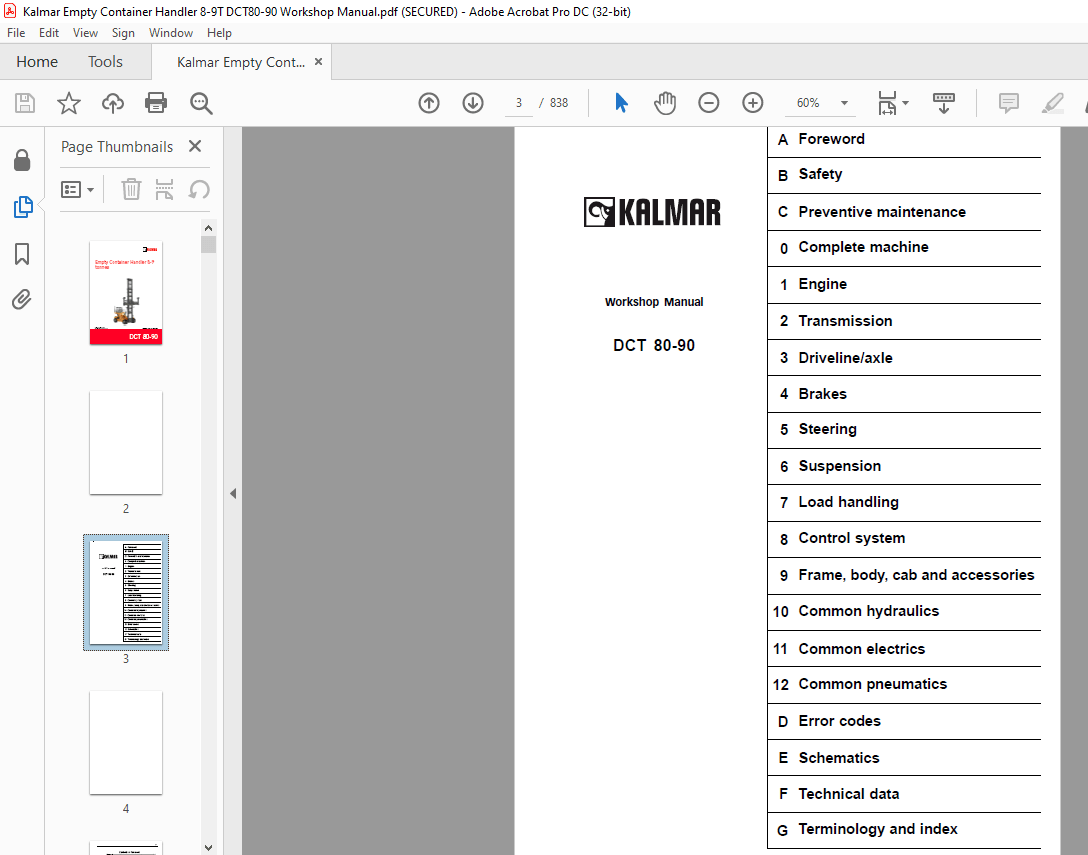Switch to the Tools tab
This screenshot has width=1088, height=855.
(x=105, y=61)
